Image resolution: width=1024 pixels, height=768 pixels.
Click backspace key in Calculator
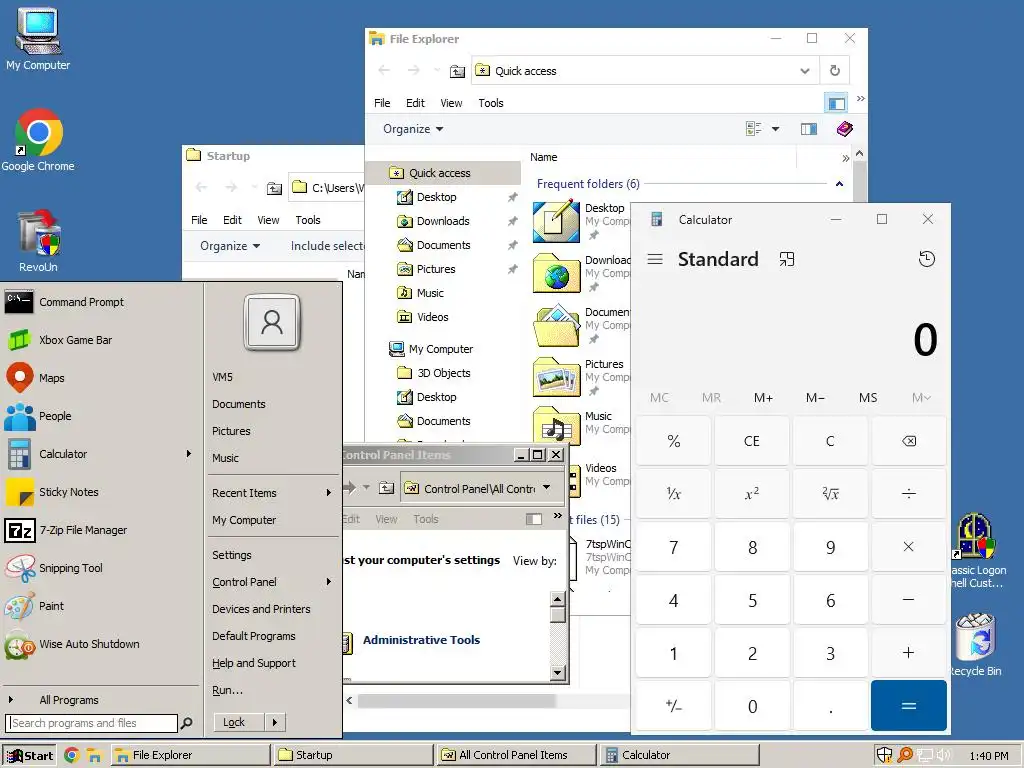[x=908, y=441]
